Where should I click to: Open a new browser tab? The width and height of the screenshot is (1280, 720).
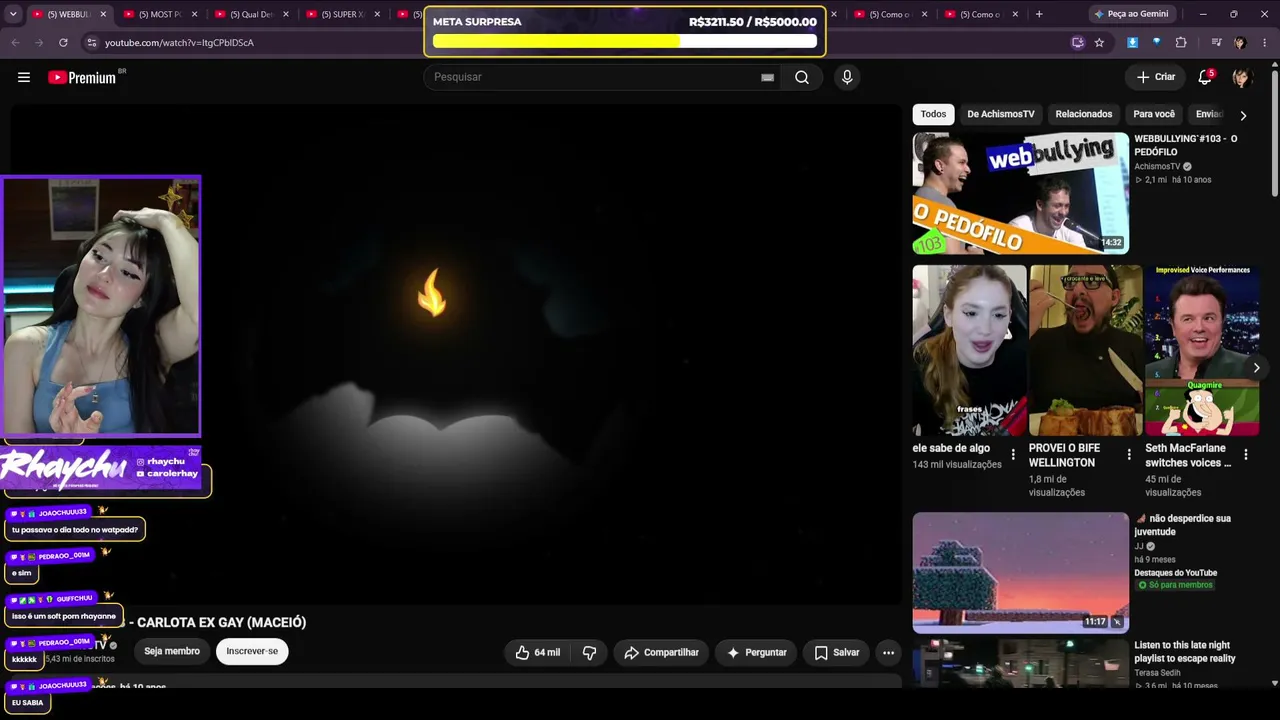tap(1039, 14)
